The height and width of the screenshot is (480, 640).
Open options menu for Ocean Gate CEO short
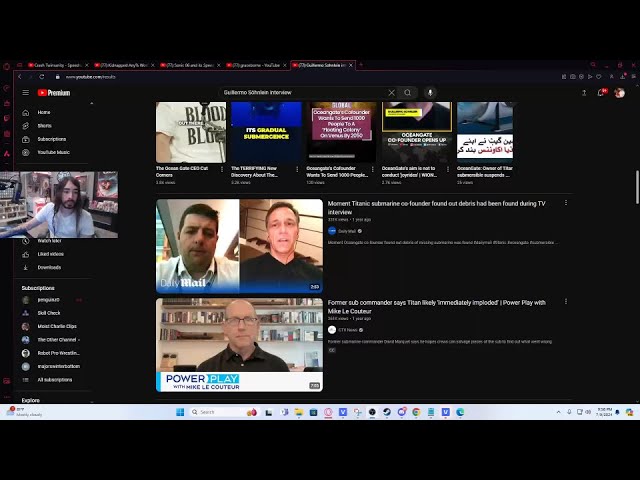pyautogui.click(x=222, y=168)
